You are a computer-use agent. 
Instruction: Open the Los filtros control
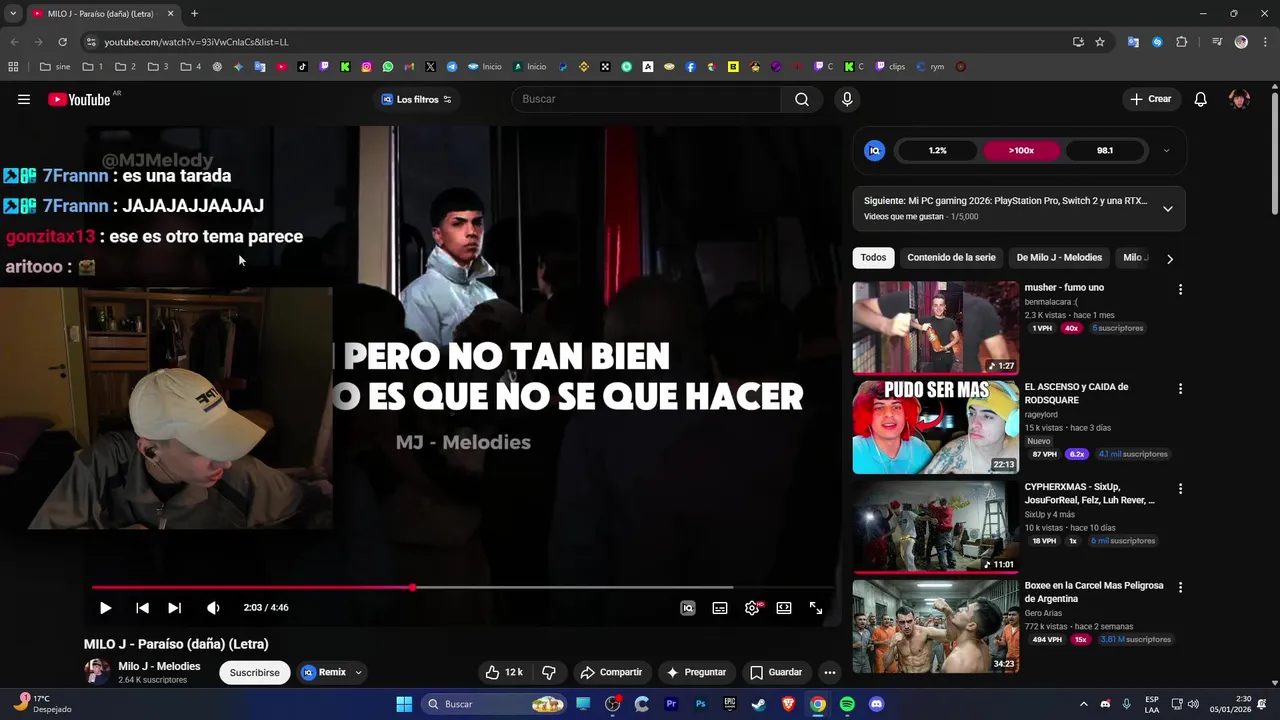coord(417,99)
